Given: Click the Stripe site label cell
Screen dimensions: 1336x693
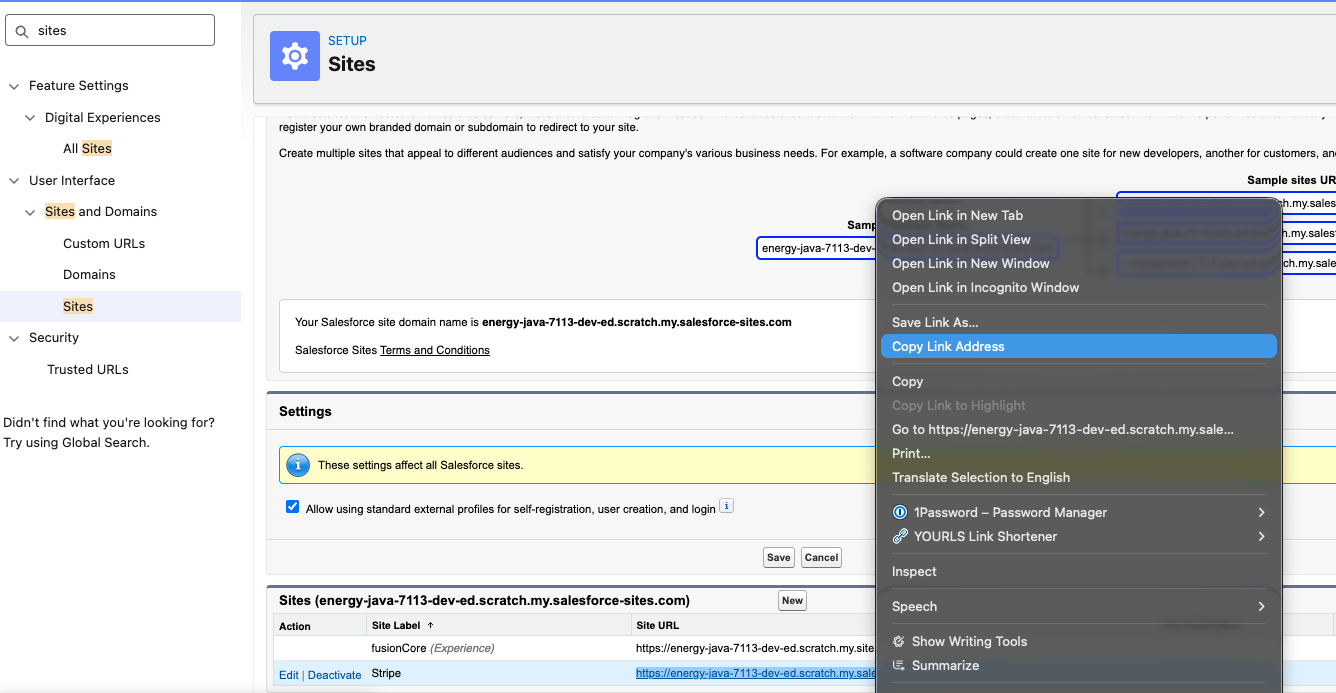Looking at the screenshot, I should 386,673.
